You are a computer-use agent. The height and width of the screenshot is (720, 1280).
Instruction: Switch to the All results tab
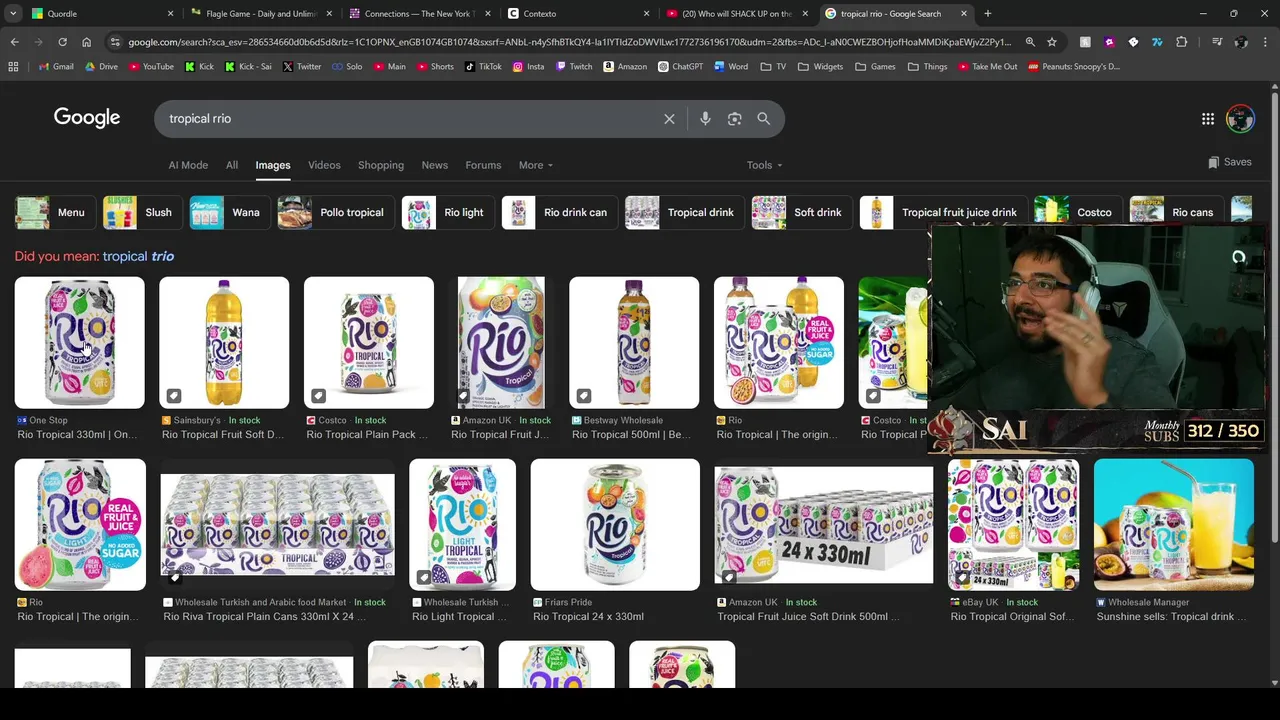(232, 165)
